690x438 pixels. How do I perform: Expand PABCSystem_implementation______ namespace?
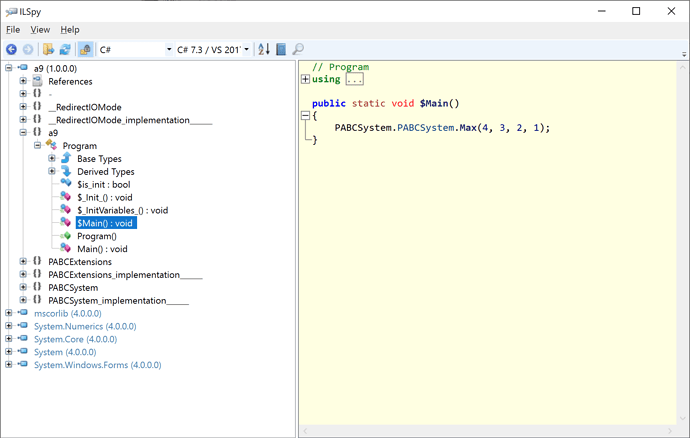coord(23,300)
